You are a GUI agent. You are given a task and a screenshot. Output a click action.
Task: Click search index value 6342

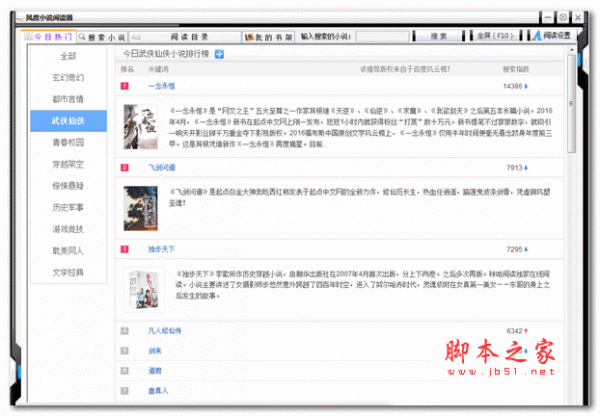[514, 331]
